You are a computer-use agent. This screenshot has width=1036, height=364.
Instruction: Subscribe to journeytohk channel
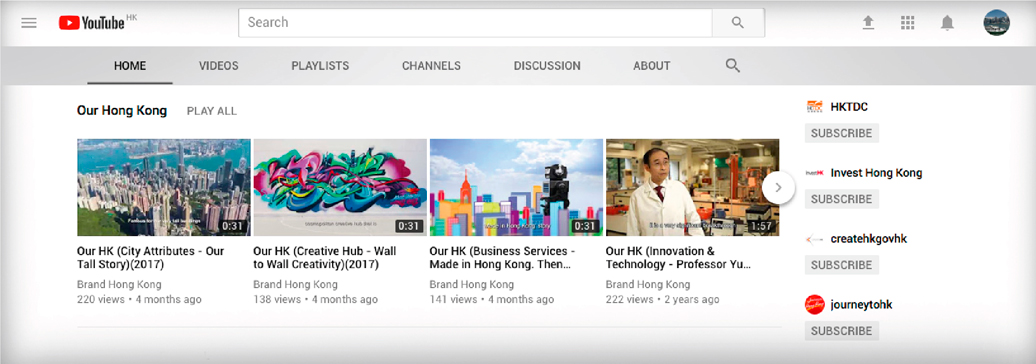[x=842, y=331]
